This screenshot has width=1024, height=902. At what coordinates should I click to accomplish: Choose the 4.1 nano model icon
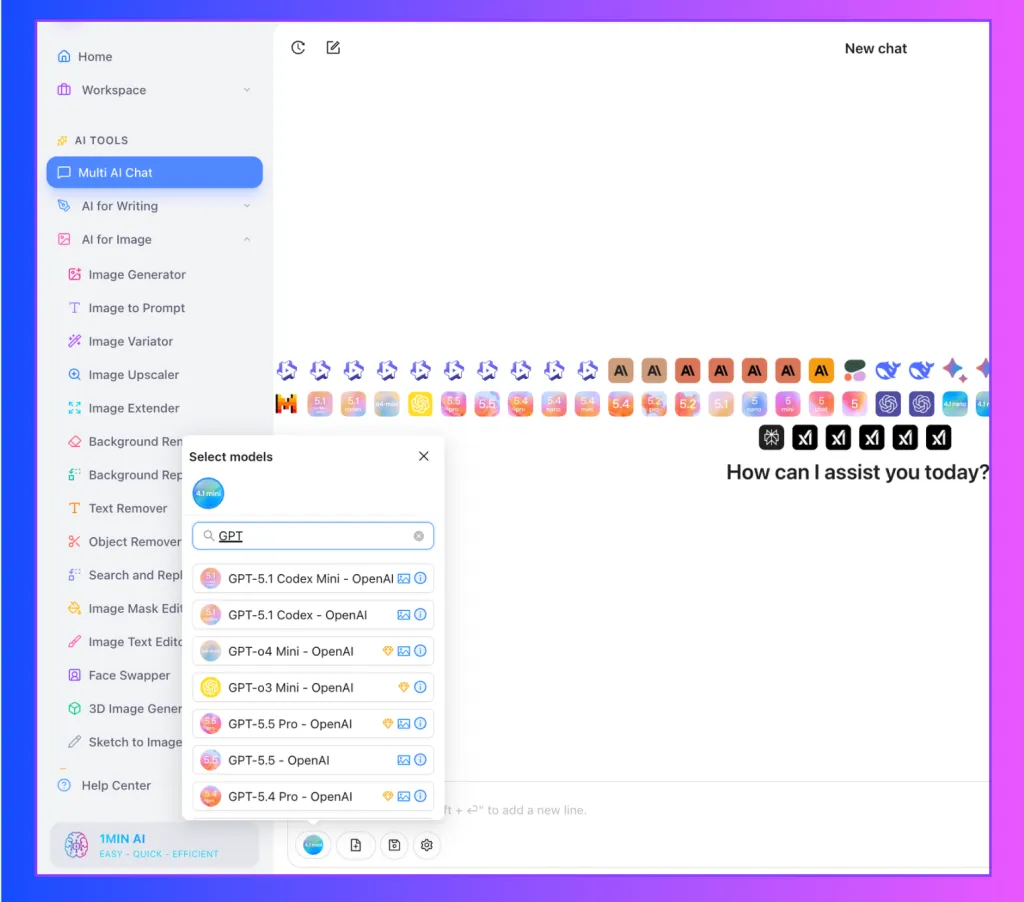click(954, 404)
